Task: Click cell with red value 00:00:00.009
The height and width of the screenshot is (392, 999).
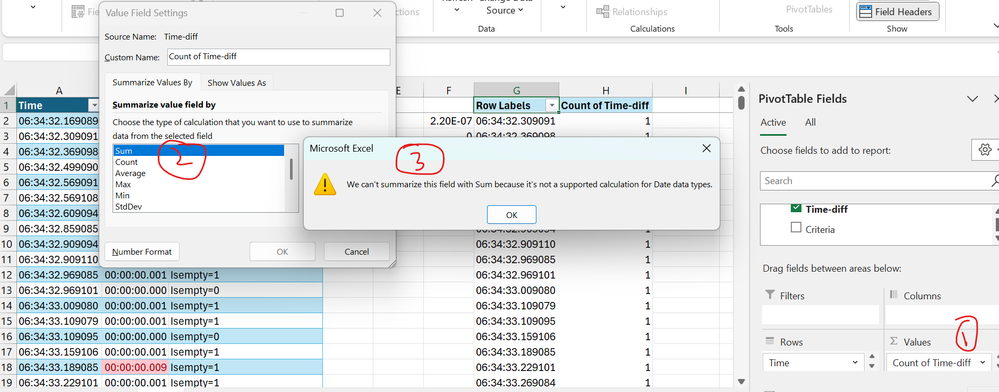Action: (135, 367)
